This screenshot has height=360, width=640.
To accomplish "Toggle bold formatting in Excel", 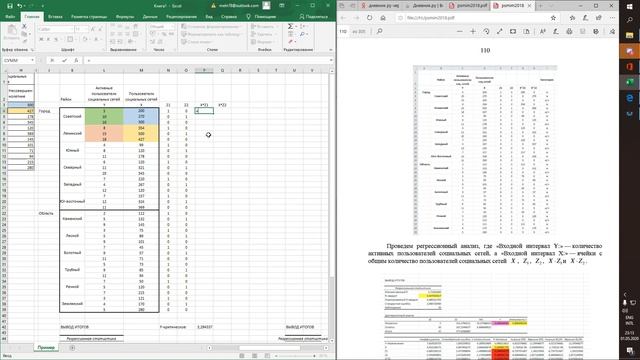I will pyautogui.click(x=41, y=39).
